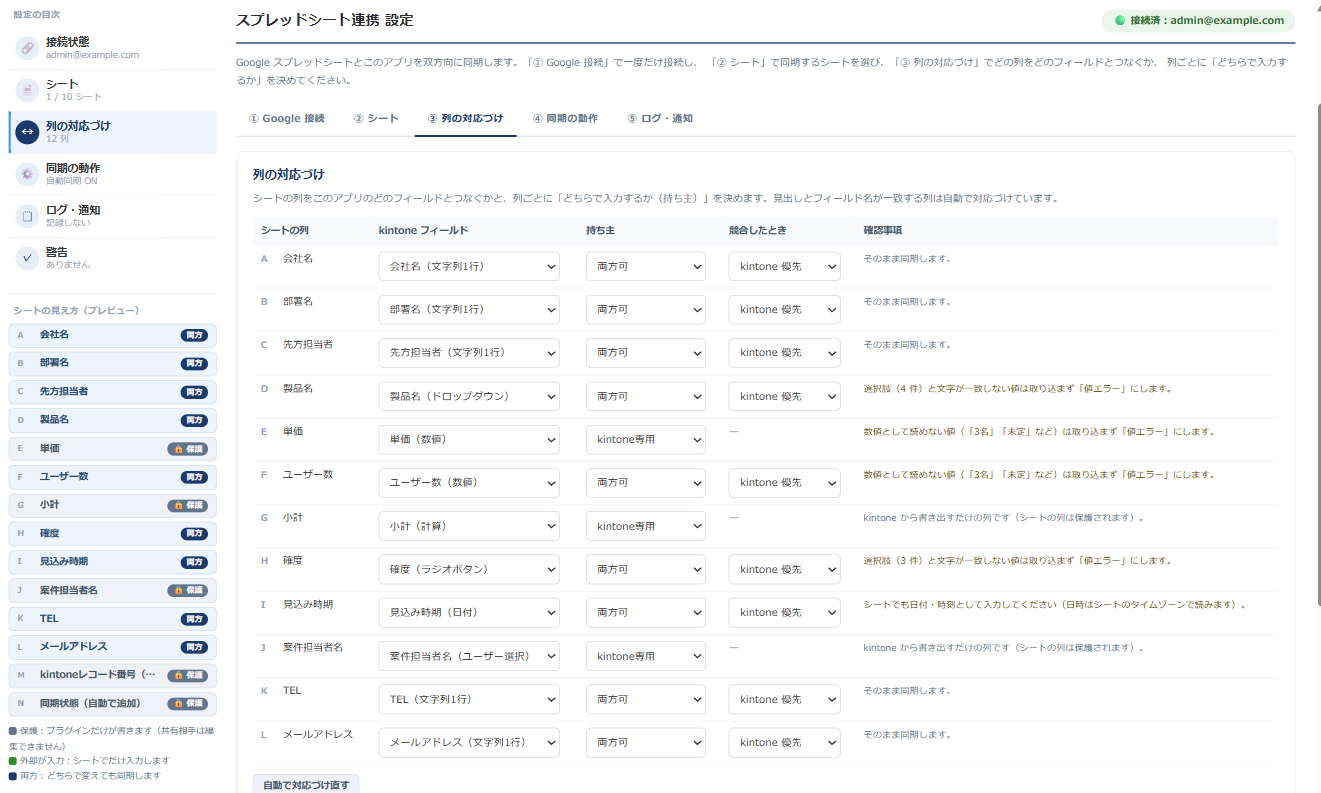The image size is (1321, 793).
Task: Switch to the ② シート tab
Action: pos(376,118)
